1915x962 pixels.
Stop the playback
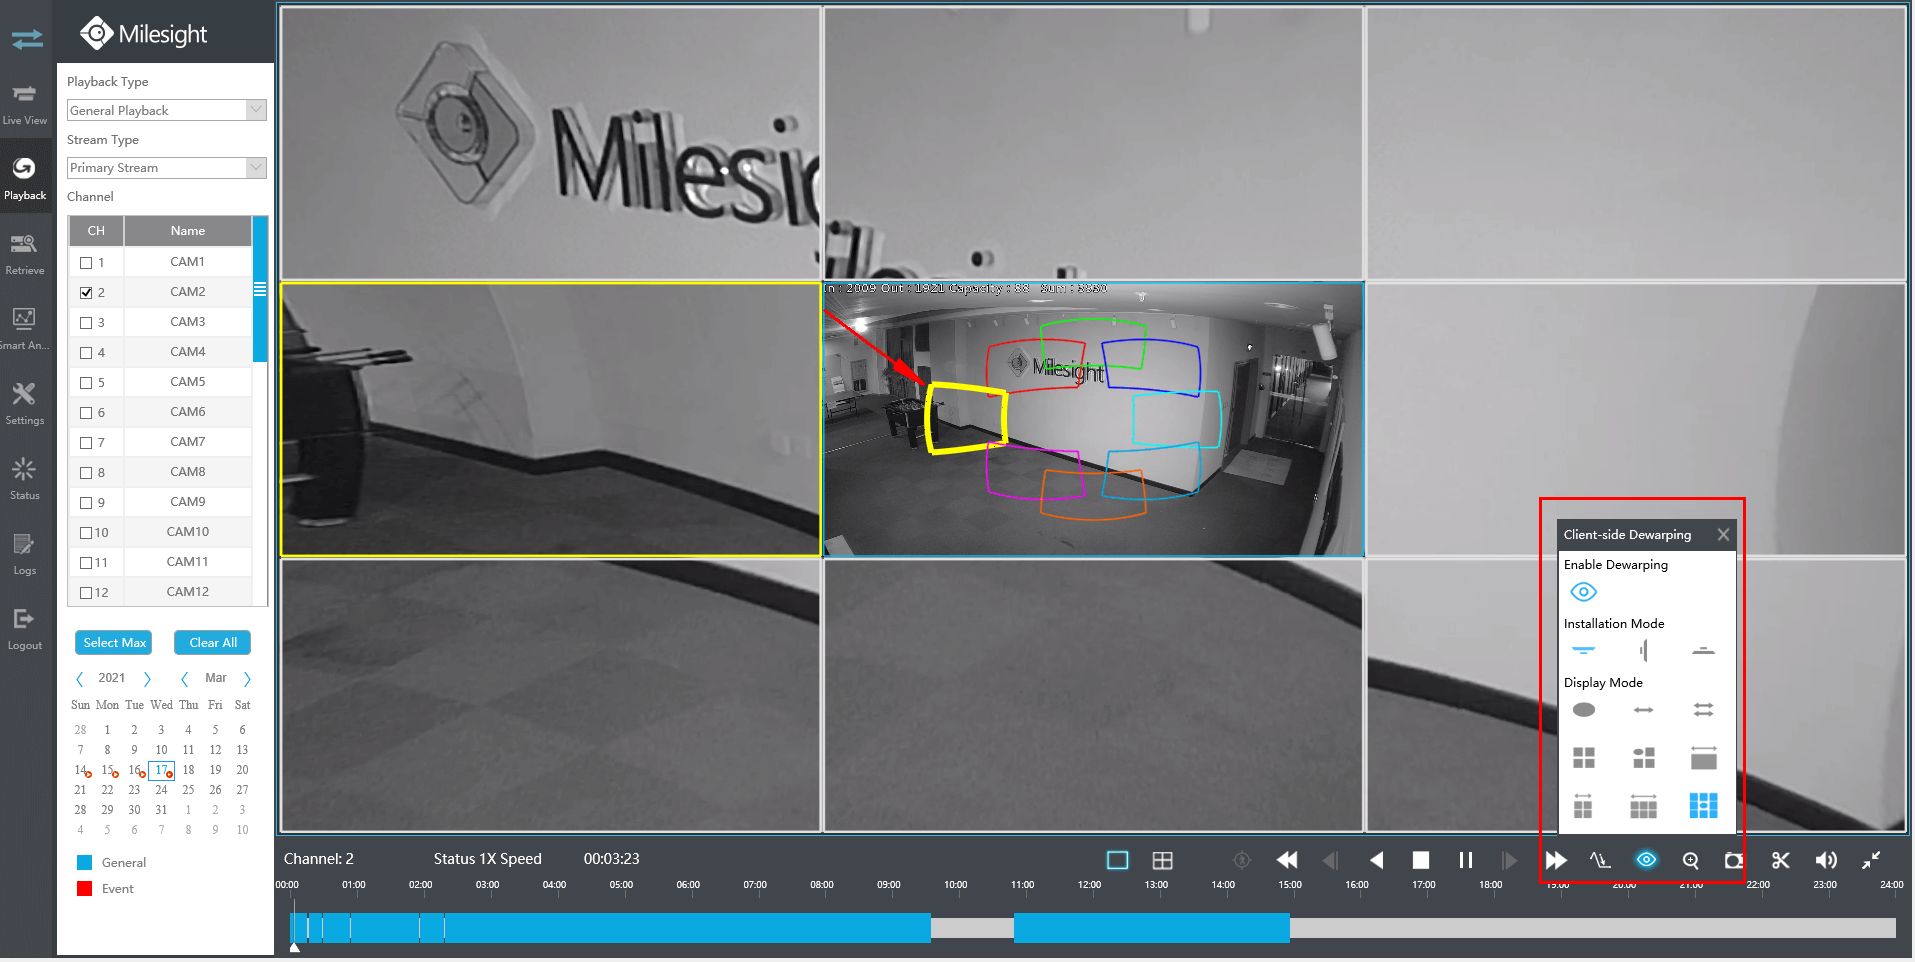(x=1420, y=860)
